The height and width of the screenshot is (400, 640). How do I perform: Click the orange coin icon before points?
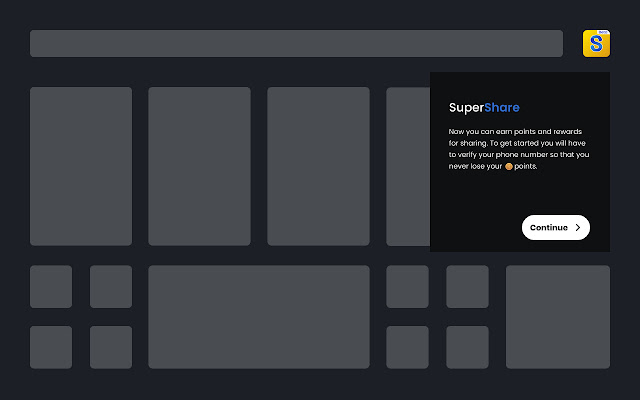click(509, 167)
